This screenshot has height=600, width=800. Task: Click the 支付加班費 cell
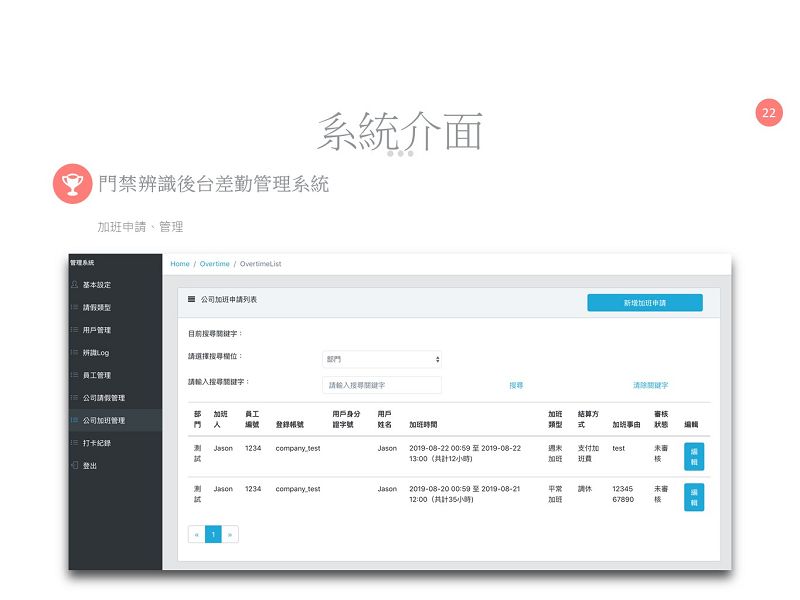pos(588,454)
